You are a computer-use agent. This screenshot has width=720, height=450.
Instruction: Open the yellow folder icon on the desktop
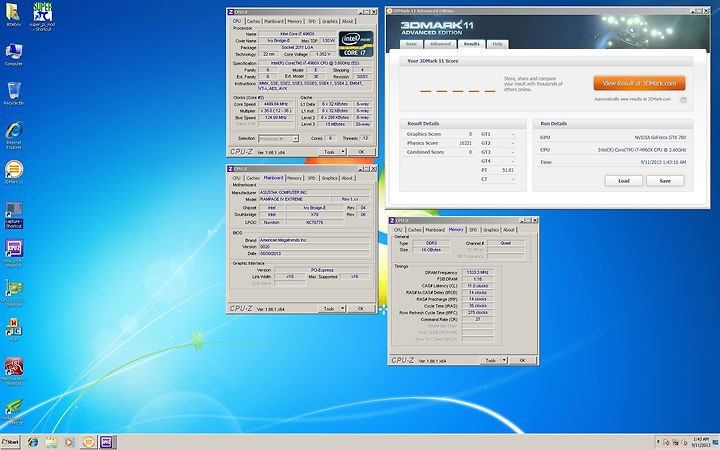(x=13, y=15)
